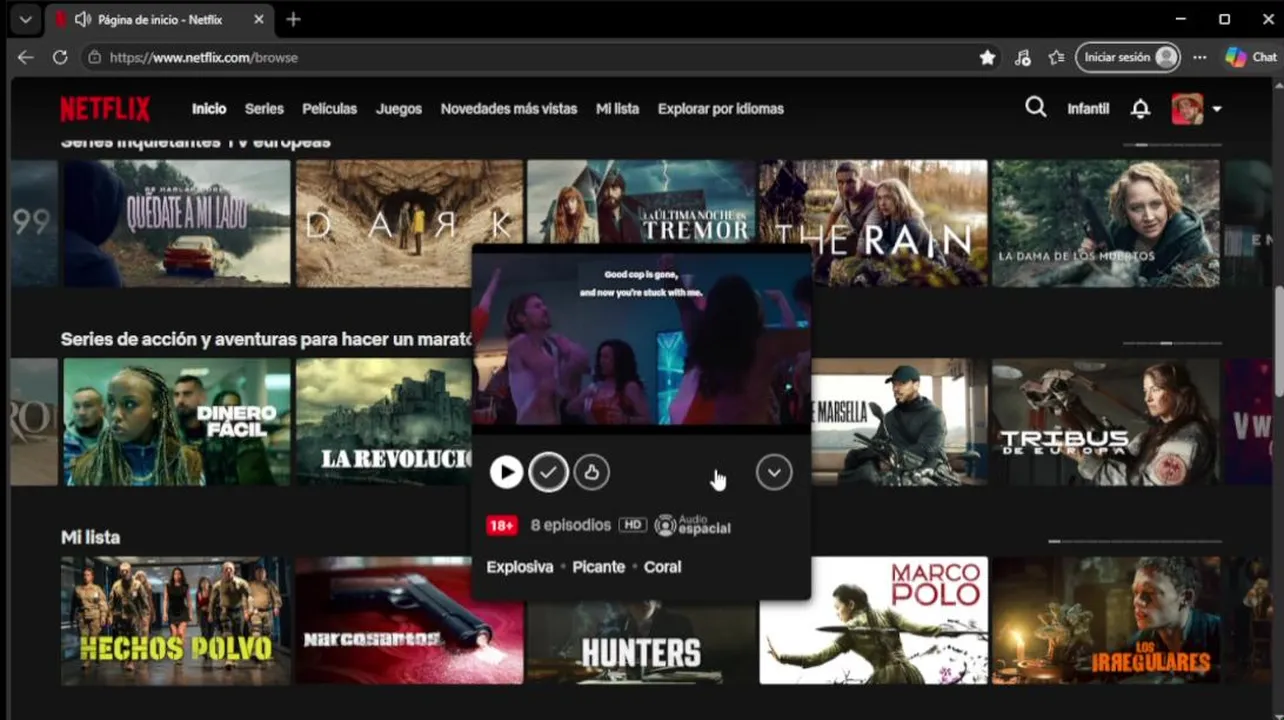Open a new browser tab
Image resolution: width=1284 pixels, height=720 pixels.
click(293, 19)
